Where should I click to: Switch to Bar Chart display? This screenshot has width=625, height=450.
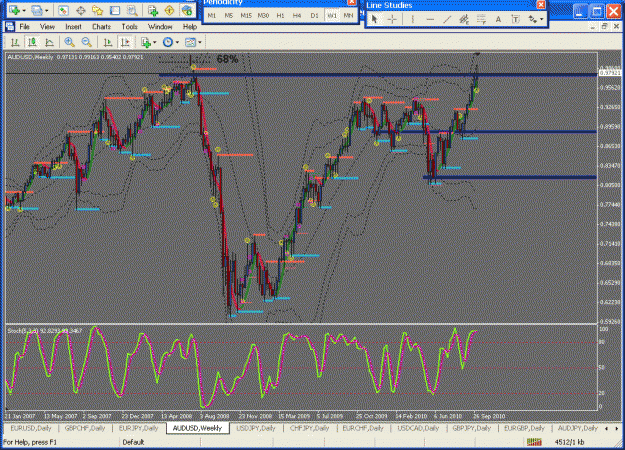15,42
